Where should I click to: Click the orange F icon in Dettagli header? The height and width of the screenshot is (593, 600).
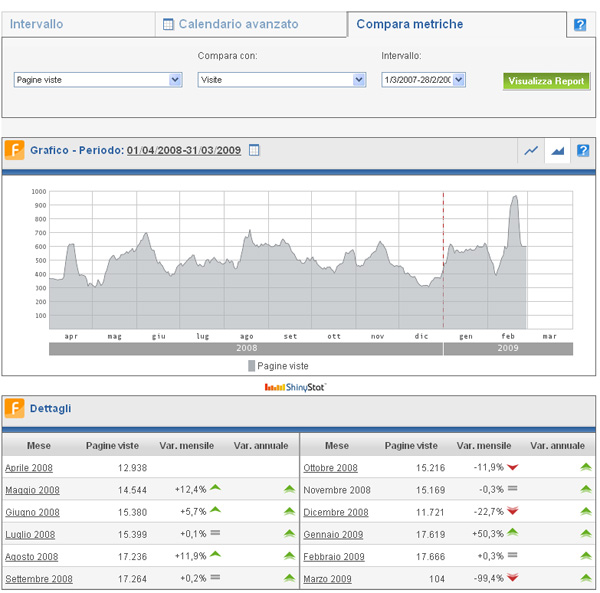[15, 408]
